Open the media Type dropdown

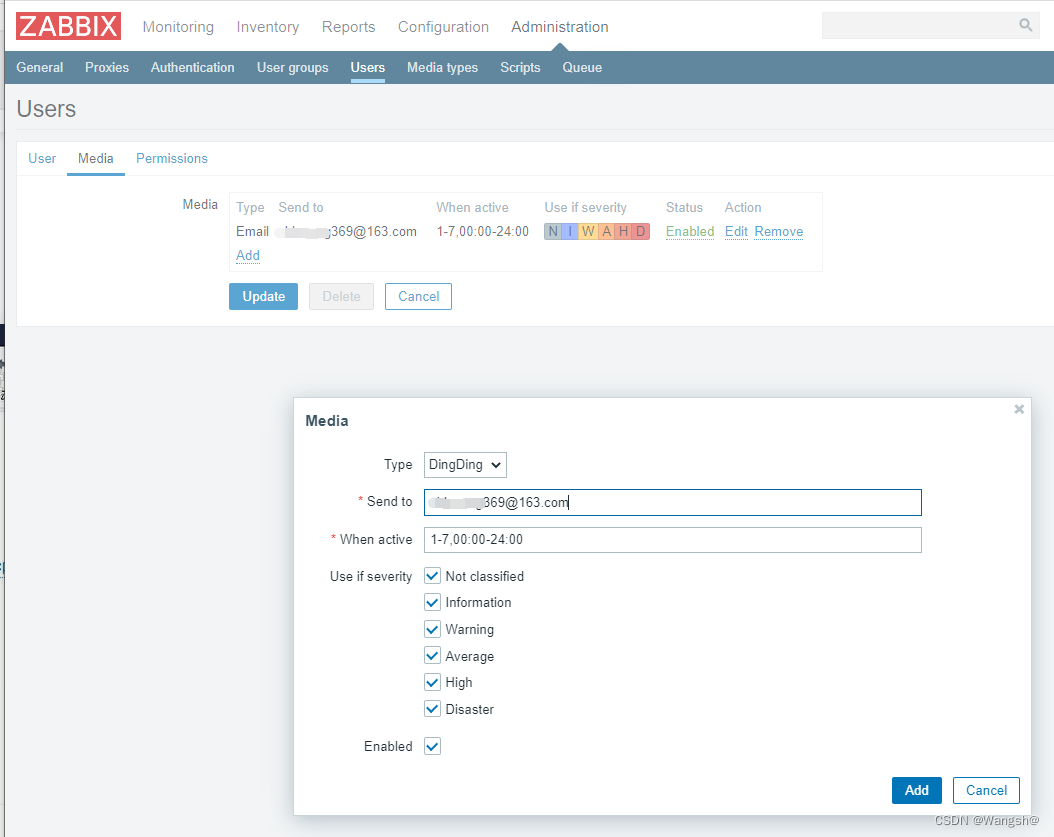(x=464, y=464)
